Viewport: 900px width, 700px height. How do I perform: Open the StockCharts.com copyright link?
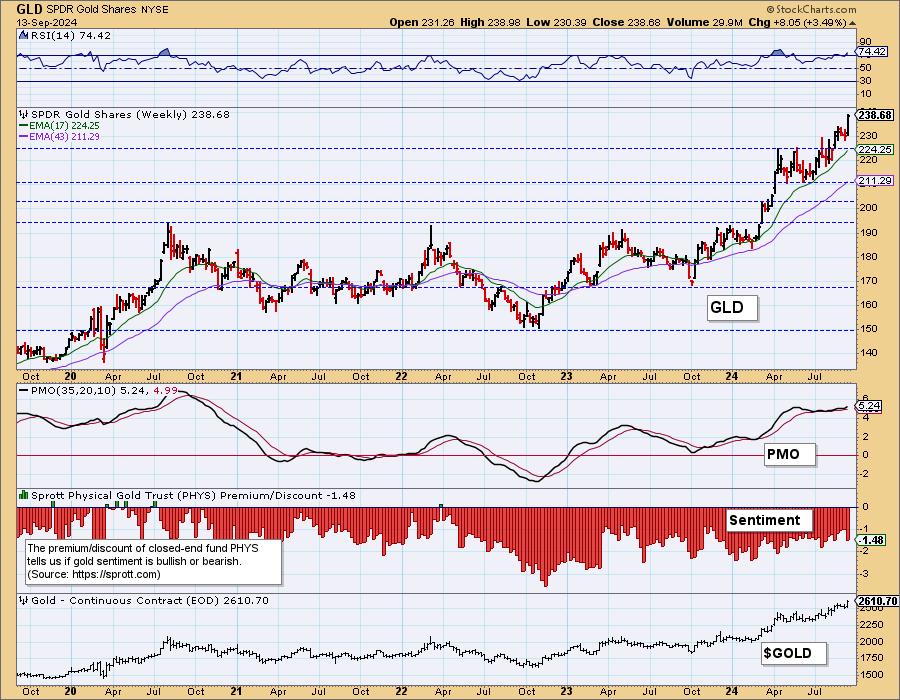tap(811, 9)
